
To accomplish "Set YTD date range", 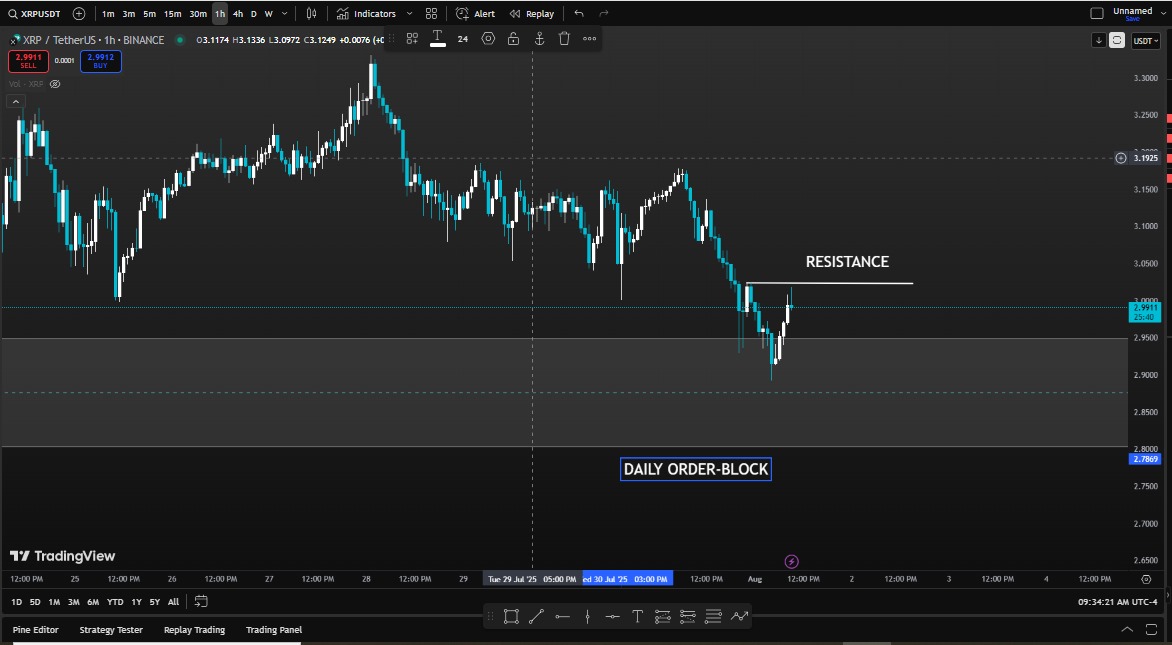I will pos(115,602).
